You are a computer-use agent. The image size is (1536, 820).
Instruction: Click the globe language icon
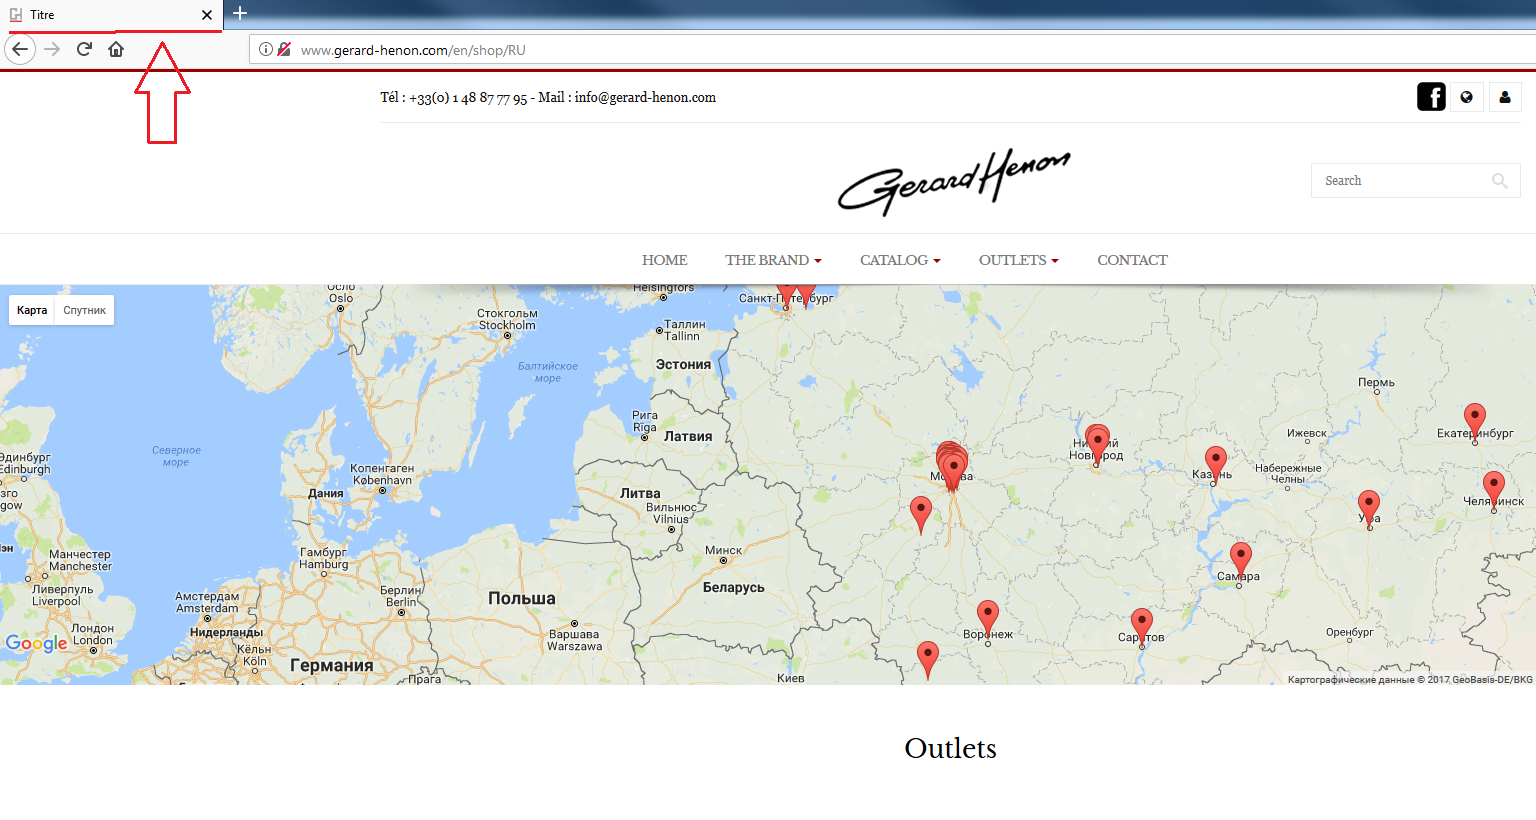tap(1467, 97)
